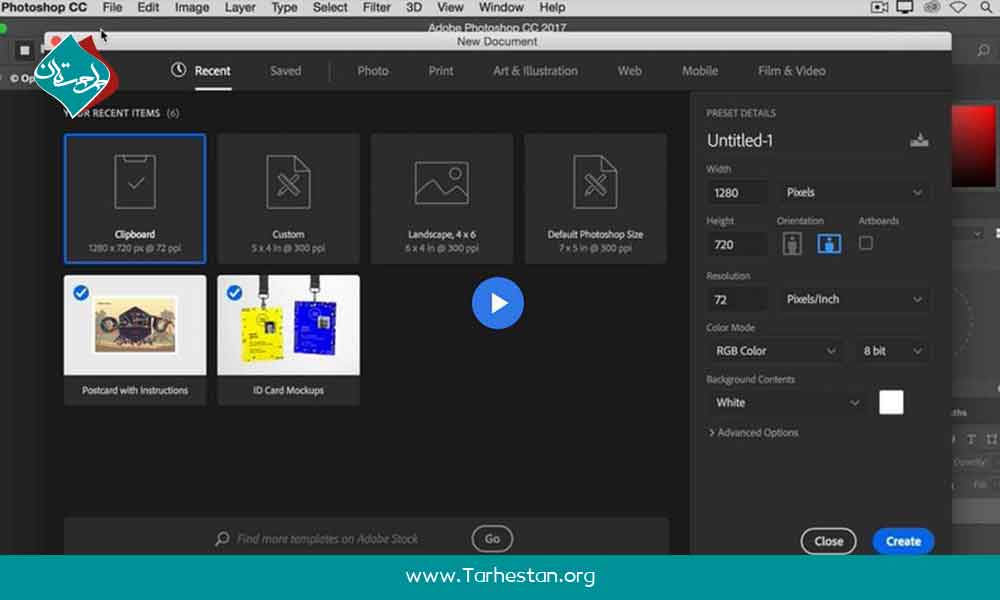Open the File menu
Screen dimensions: 1000x600
tap(112, 8)
